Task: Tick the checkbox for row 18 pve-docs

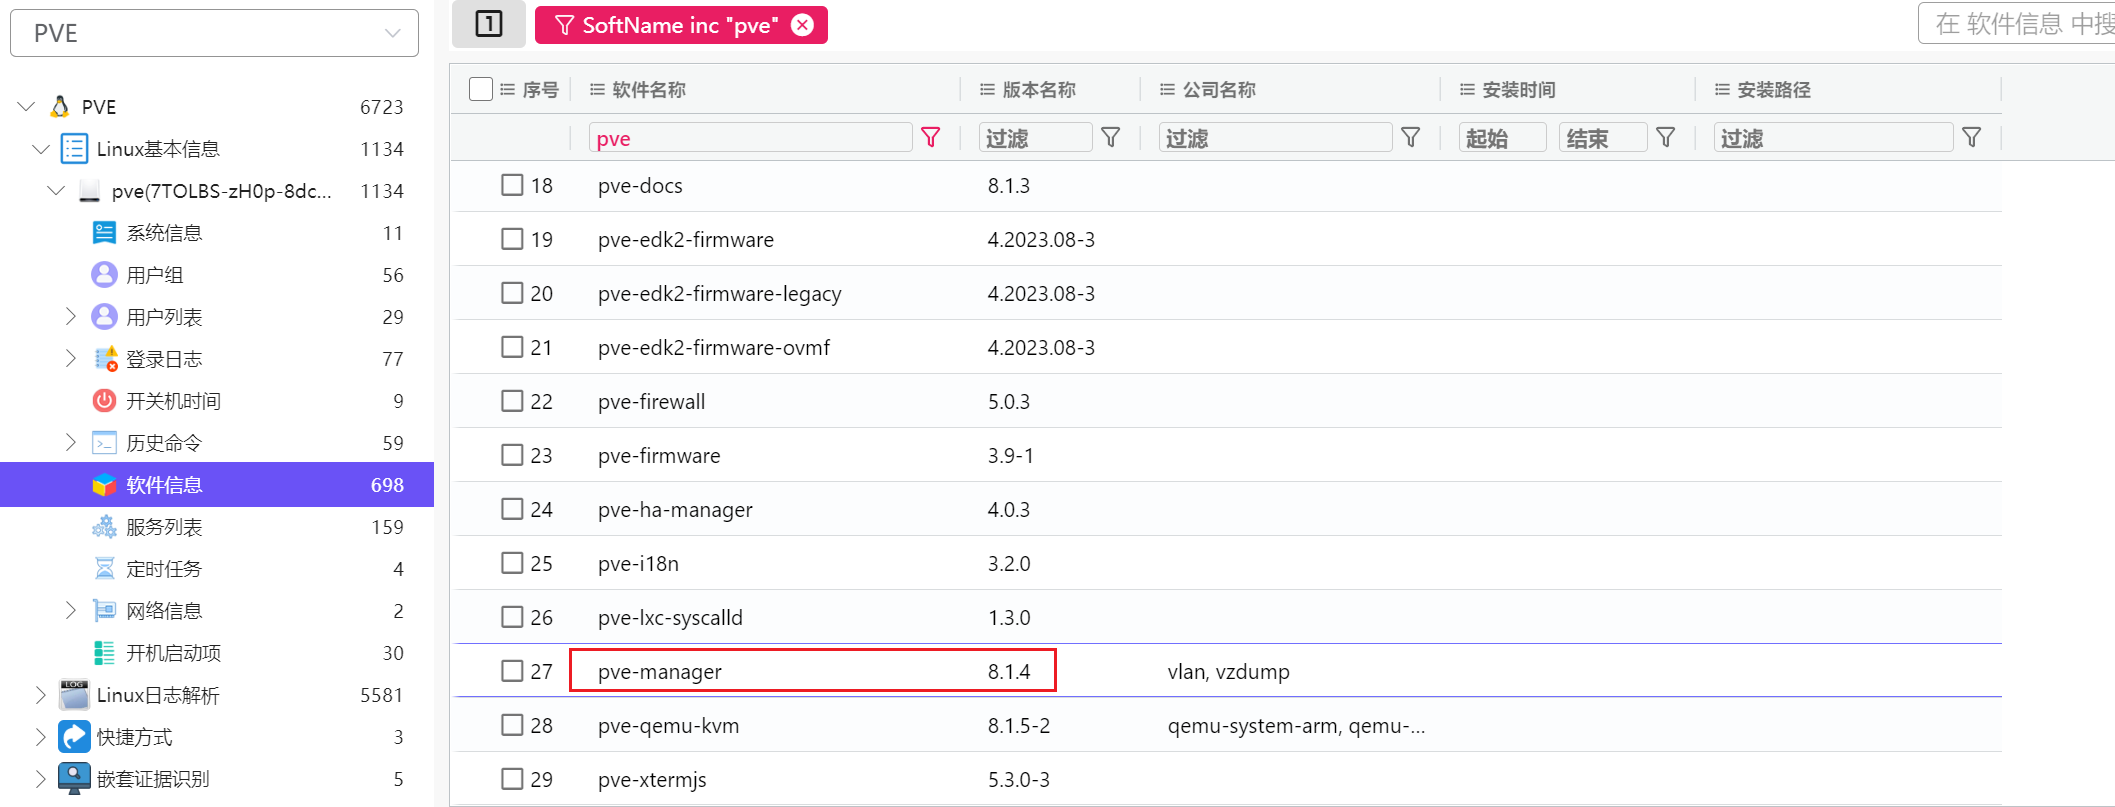Action: [x=512, y=185]
